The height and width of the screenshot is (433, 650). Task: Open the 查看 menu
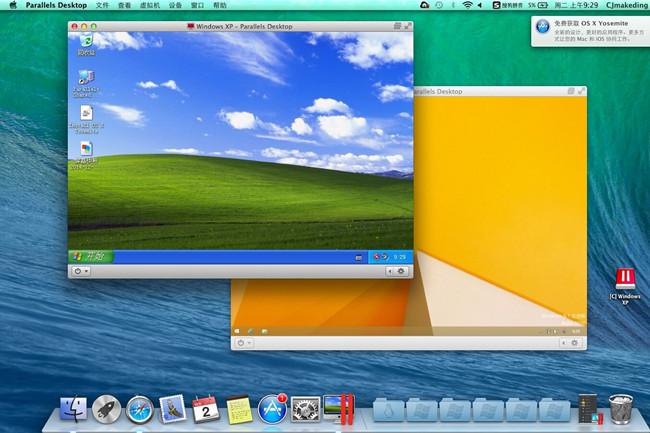124,5
